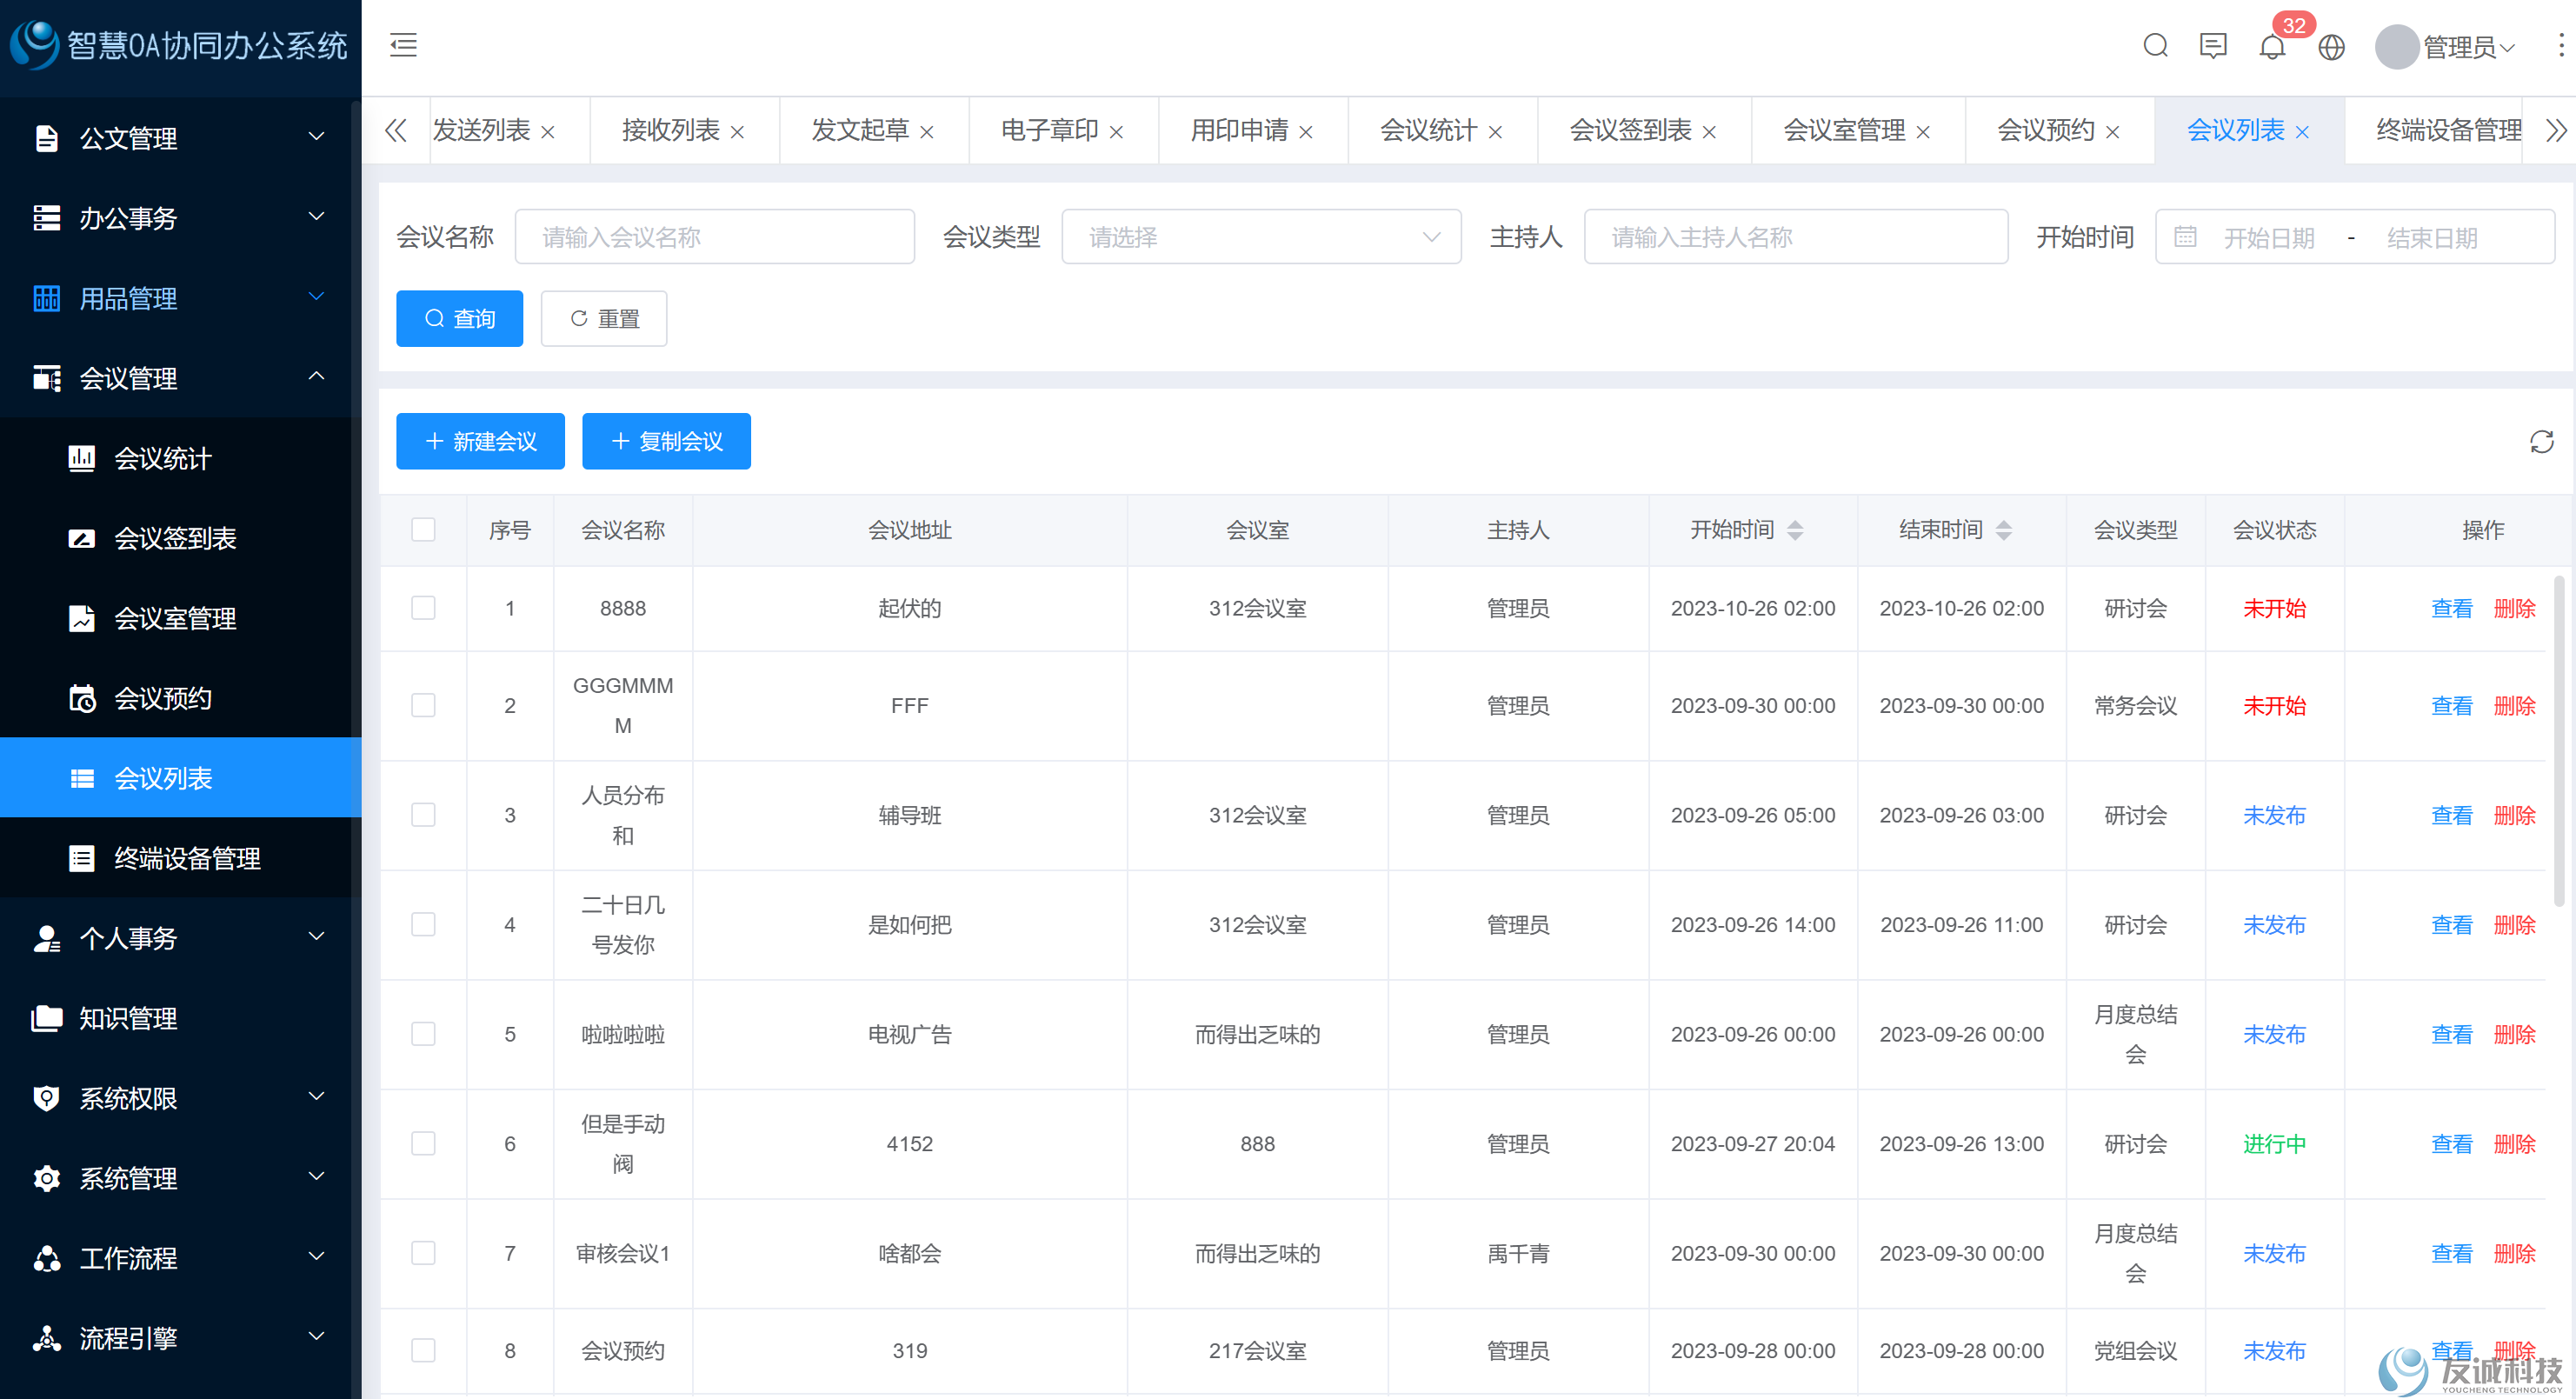This screenshot has height=1399, width=2576.
Task: Expand the 系统管理 menu
Action: pos(180,1178)
